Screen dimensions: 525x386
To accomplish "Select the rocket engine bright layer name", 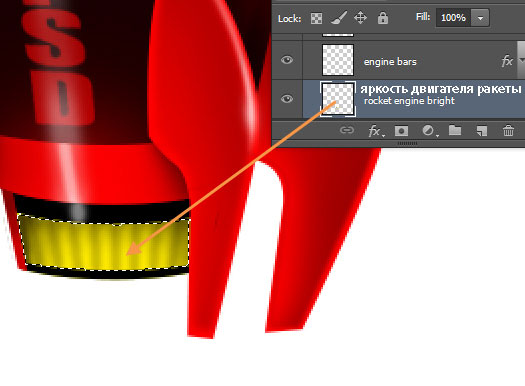I will click(409, 101).
